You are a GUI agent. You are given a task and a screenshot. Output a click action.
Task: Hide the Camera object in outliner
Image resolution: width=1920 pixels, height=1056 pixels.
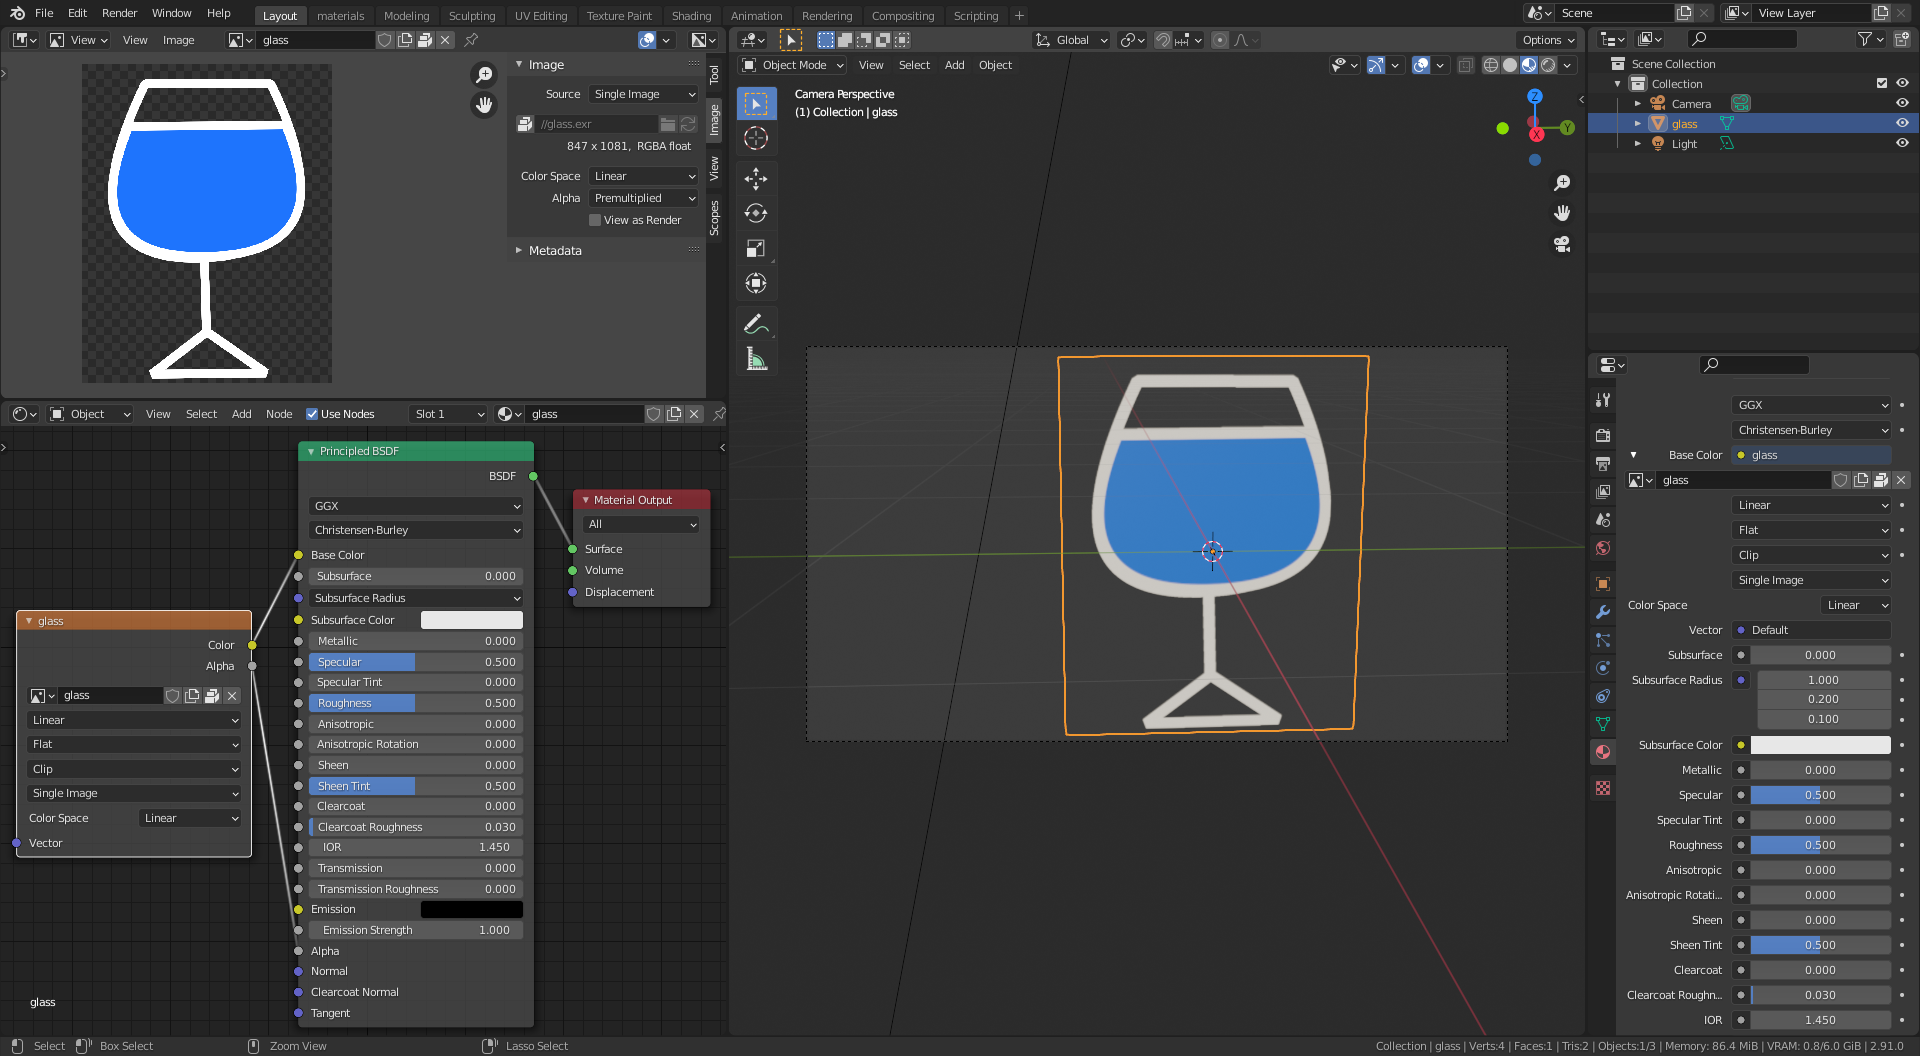point(1902,103)
